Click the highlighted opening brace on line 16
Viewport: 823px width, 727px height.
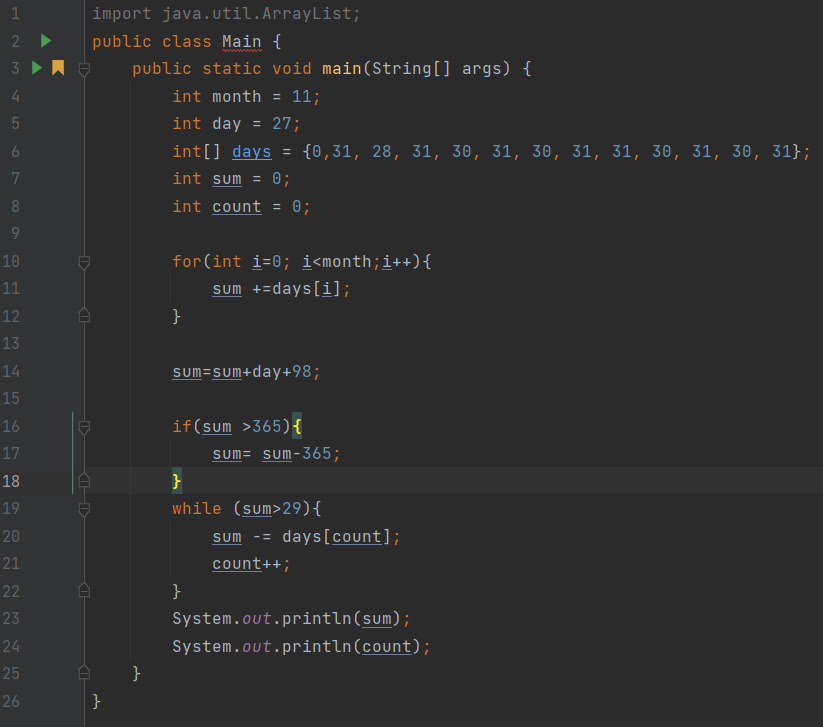pos(297,426)
